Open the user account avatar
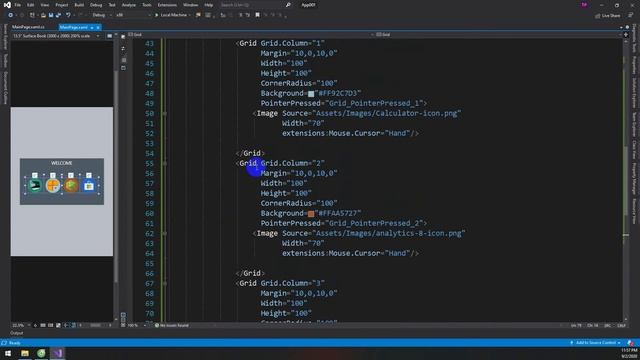The height and width of the screenshot is (360, 640). point(584,5)
